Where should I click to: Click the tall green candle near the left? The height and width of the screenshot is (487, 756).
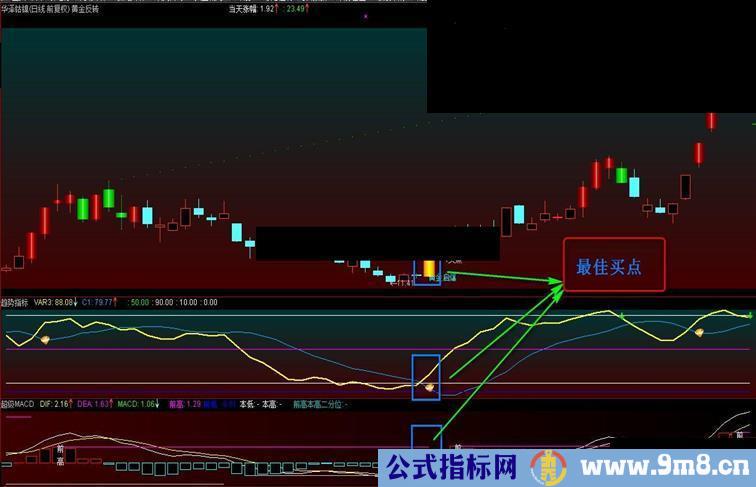pos(108,197)
